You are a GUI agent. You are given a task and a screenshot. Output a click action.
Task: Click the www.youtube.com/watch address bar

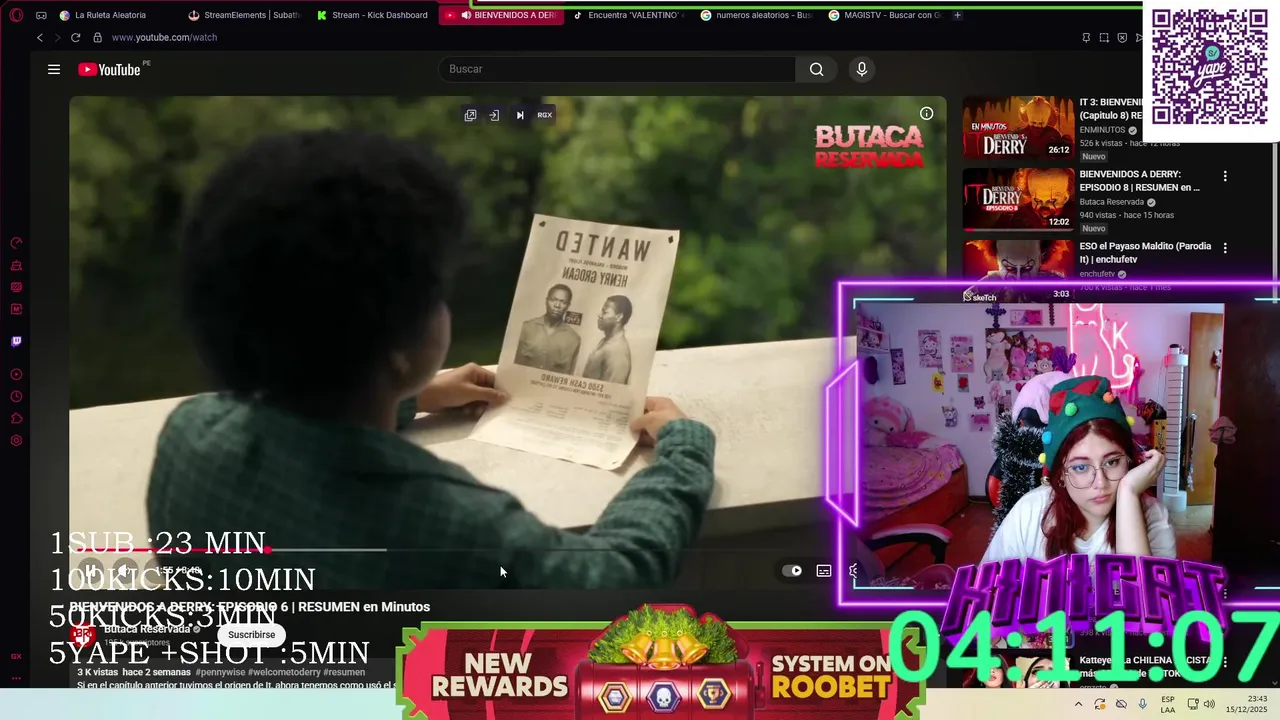pyautogui.click(x=164, y=37)
